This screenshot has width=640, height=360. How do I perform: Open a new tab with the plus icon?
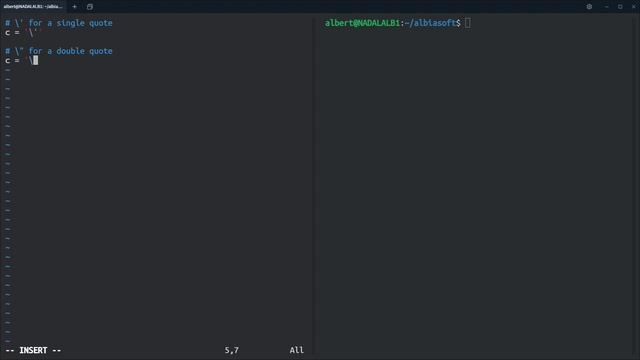74,7
